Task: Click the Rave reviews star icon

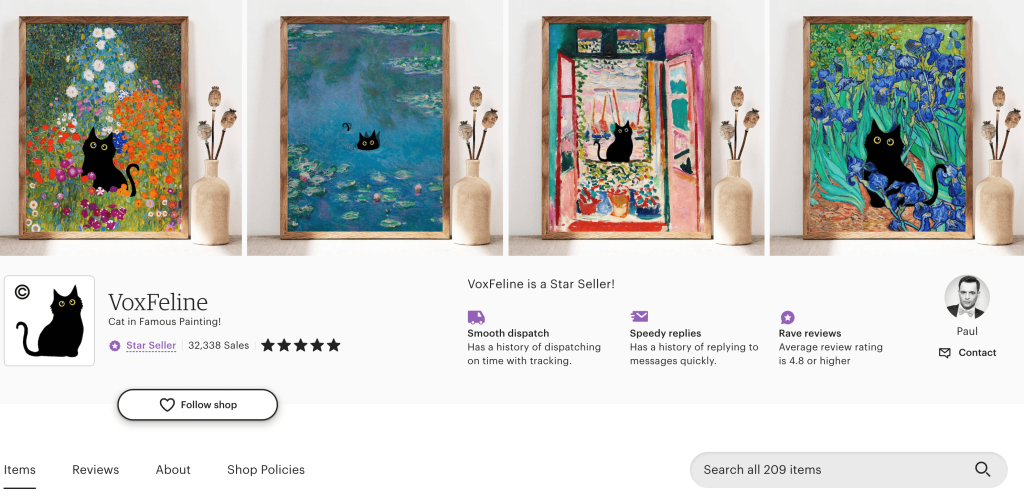Action: tap(787, 317)
